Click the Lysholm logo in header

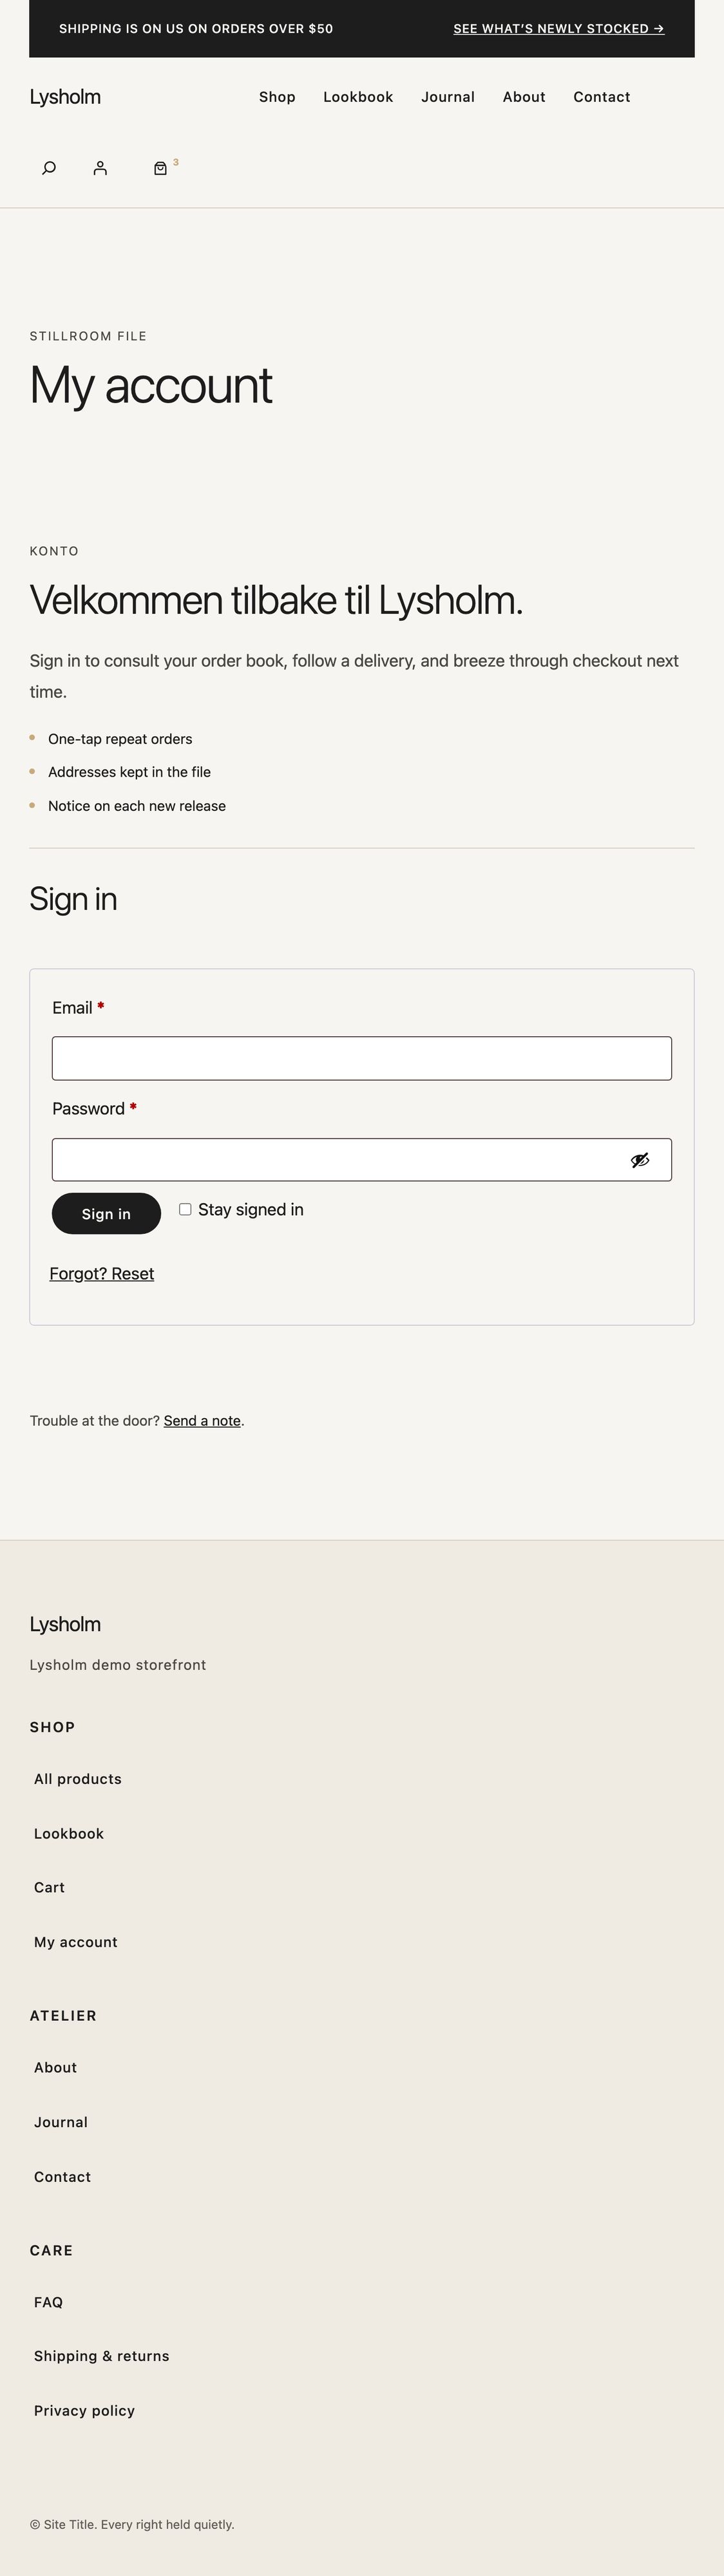tap(65, 97)
